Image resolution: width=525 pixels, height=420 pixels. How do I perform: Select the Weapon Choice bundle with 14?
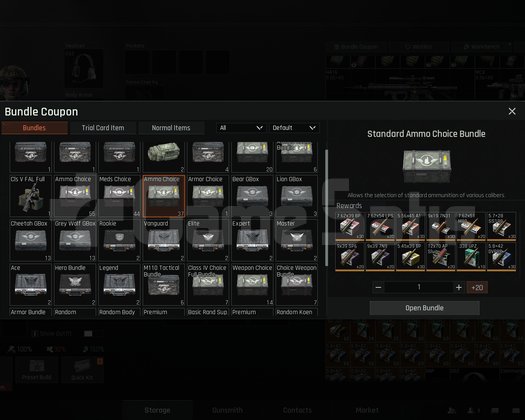[x=252, y=285]
